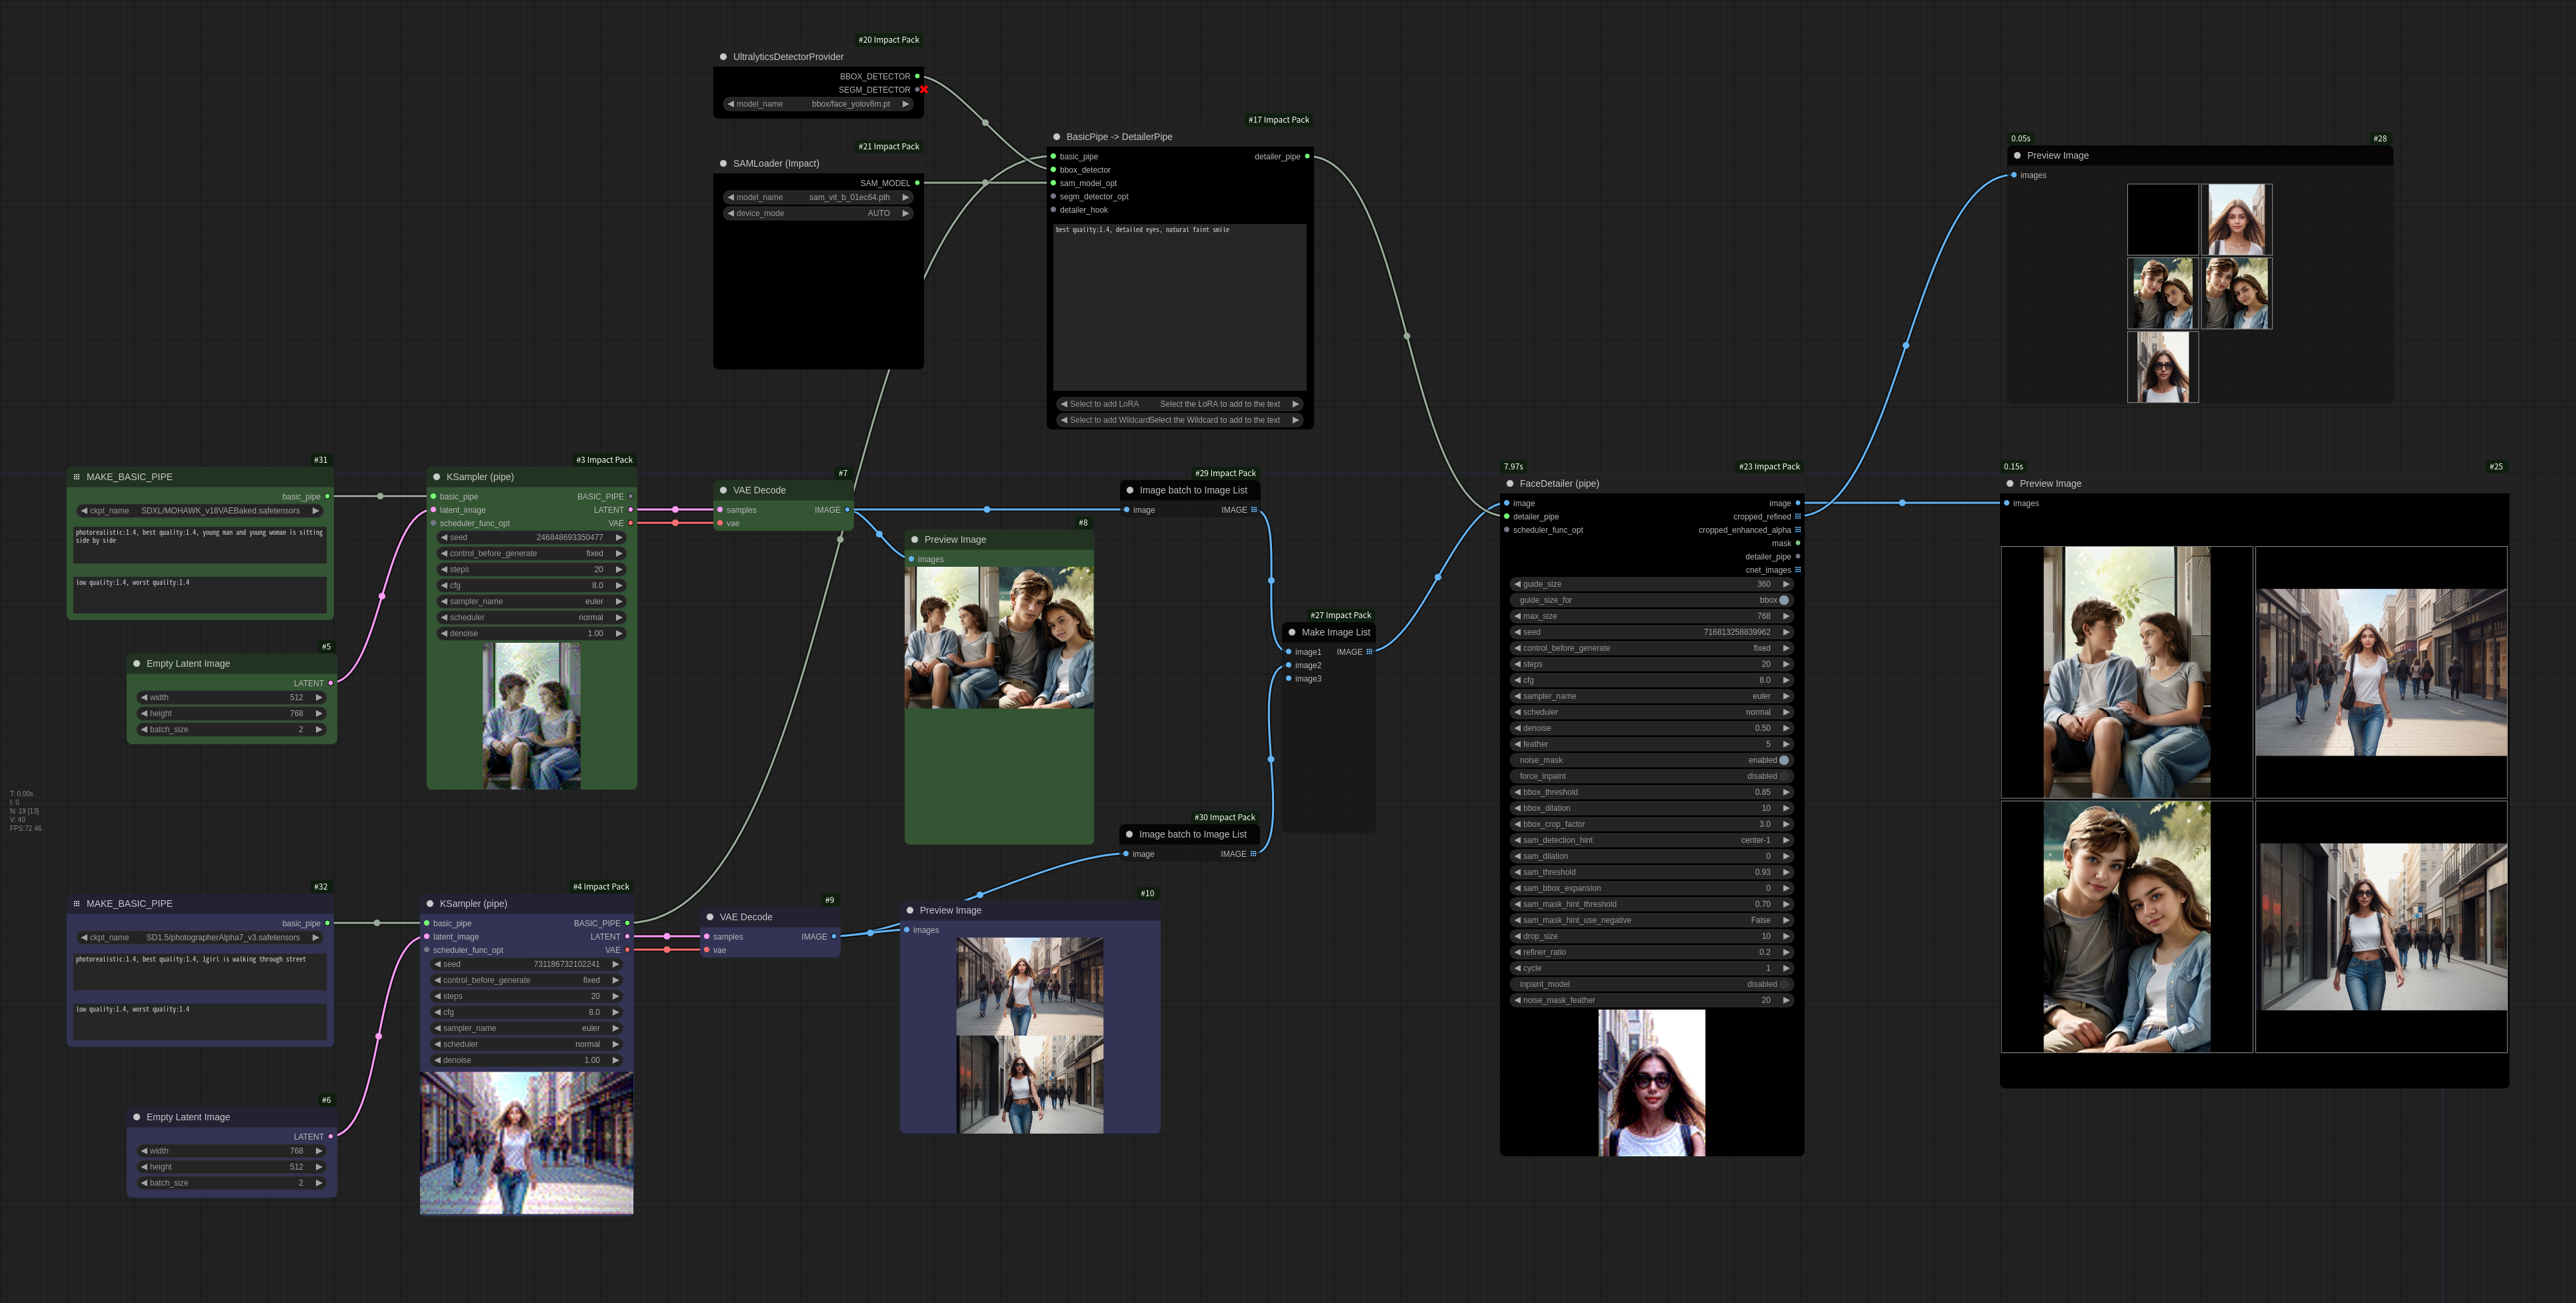Collapse Preview Image node #28 title dot
Image resolution: width=2576 pixels, height=1303 pixels.
tap(2017, 156)
